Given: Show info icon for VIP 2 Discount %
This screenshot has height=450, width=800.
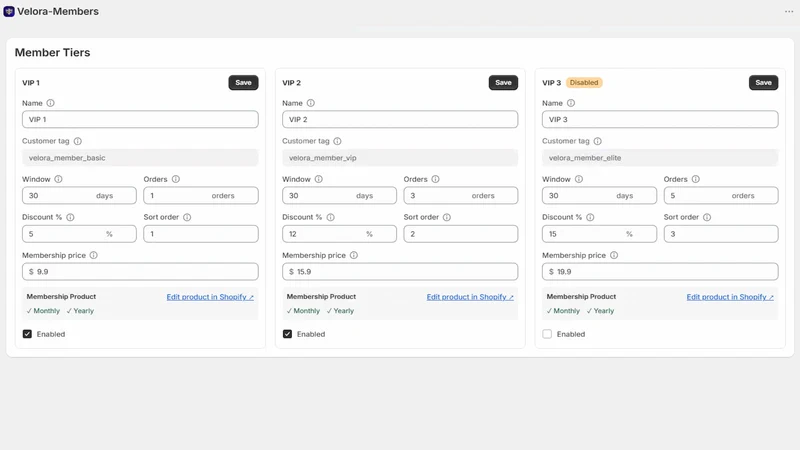Looking at the screenshot, I should click(331, 217).
